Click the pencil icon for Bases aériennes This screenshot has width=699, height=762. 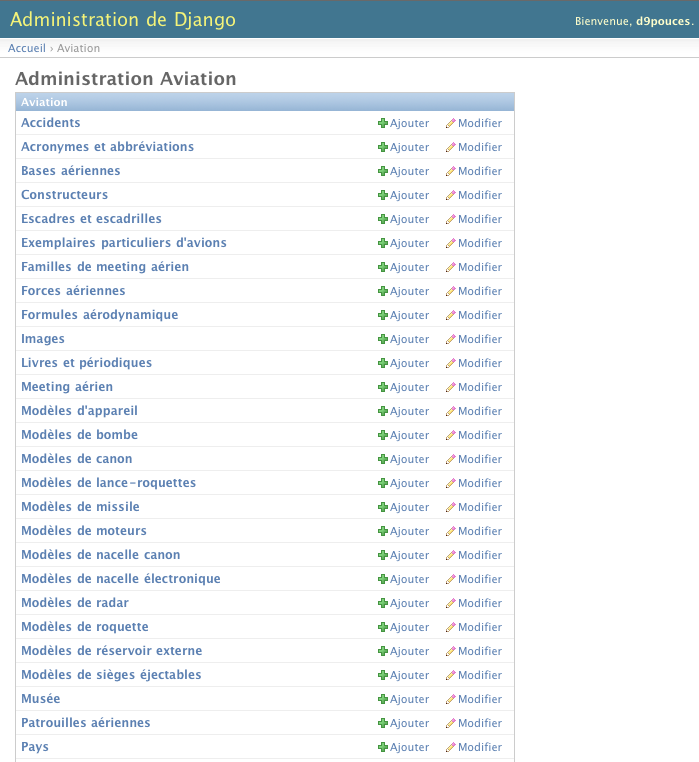pos(450,171)
